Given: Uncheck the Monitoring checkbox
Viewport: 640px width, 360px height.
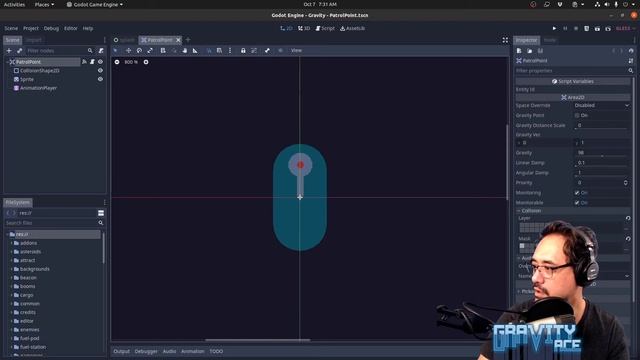Looking at the screenshot, I should [577, 193].
